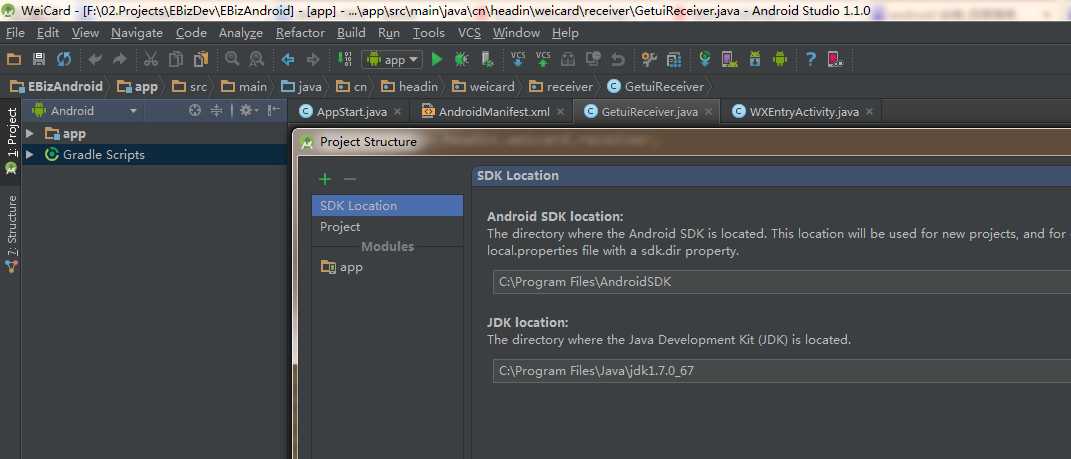Click the Help question mark icon
Viewport: 1071px width, 459px height.
[811, 60]
